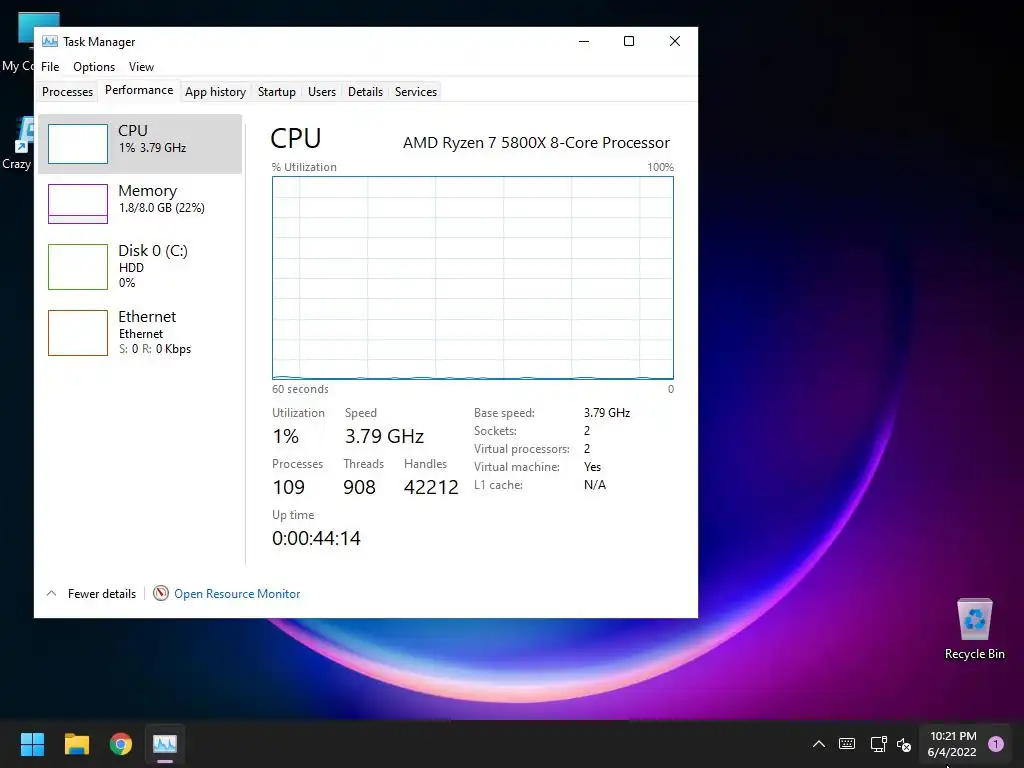Screen dimensions: 1024x768
Task: Click the Base speed 3.79 GHz value
Action: (607, 413)
